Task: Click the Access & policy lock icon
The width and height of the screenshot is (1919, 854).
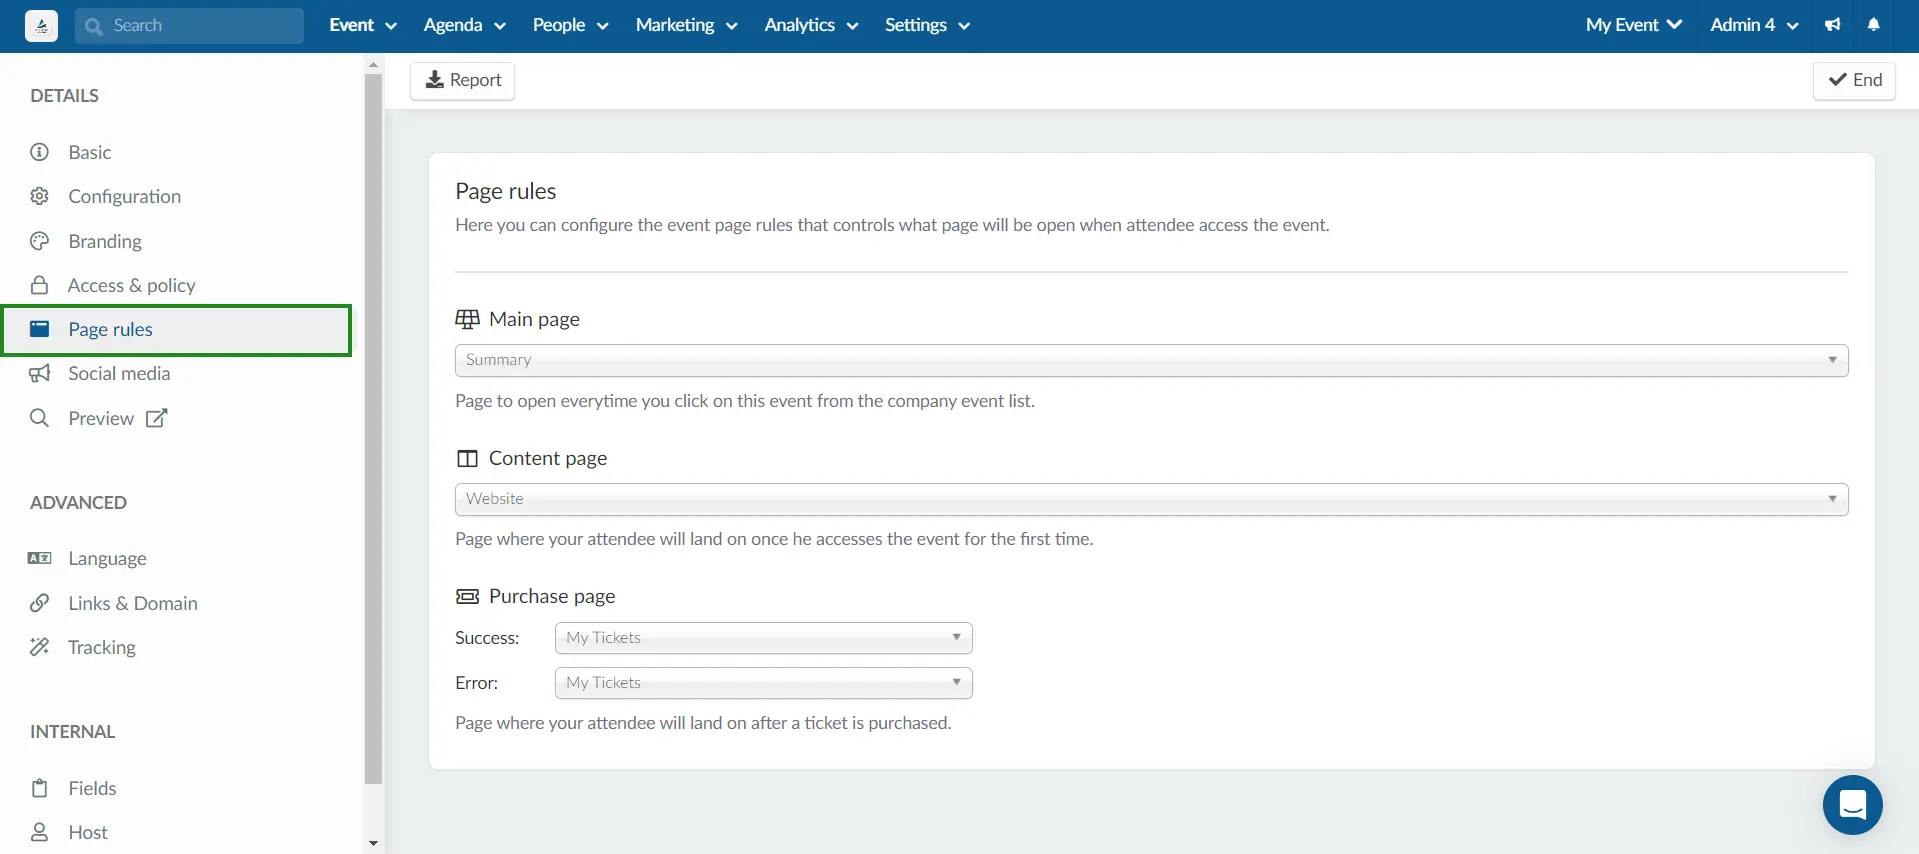Action: coord(40,285)
